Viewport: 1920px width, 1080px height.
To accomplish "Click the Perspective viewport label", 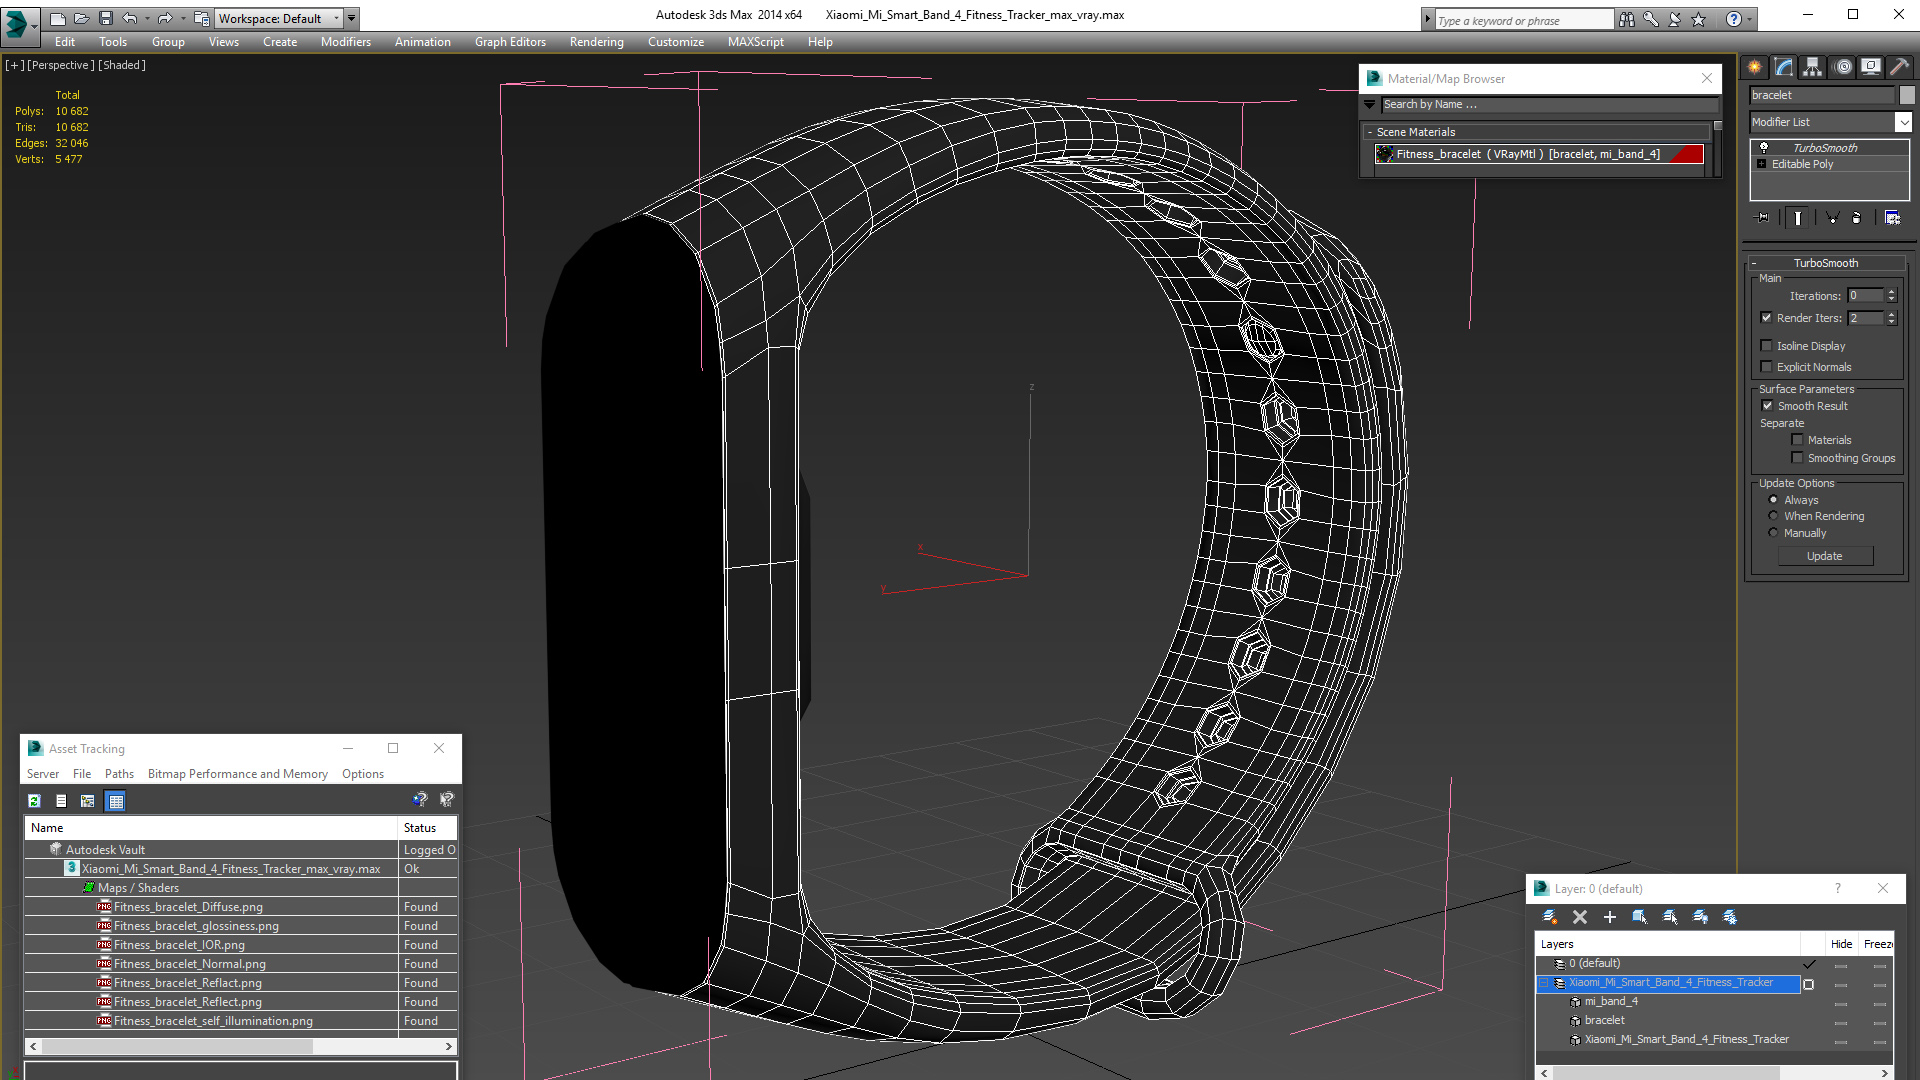I will point(61,65).
